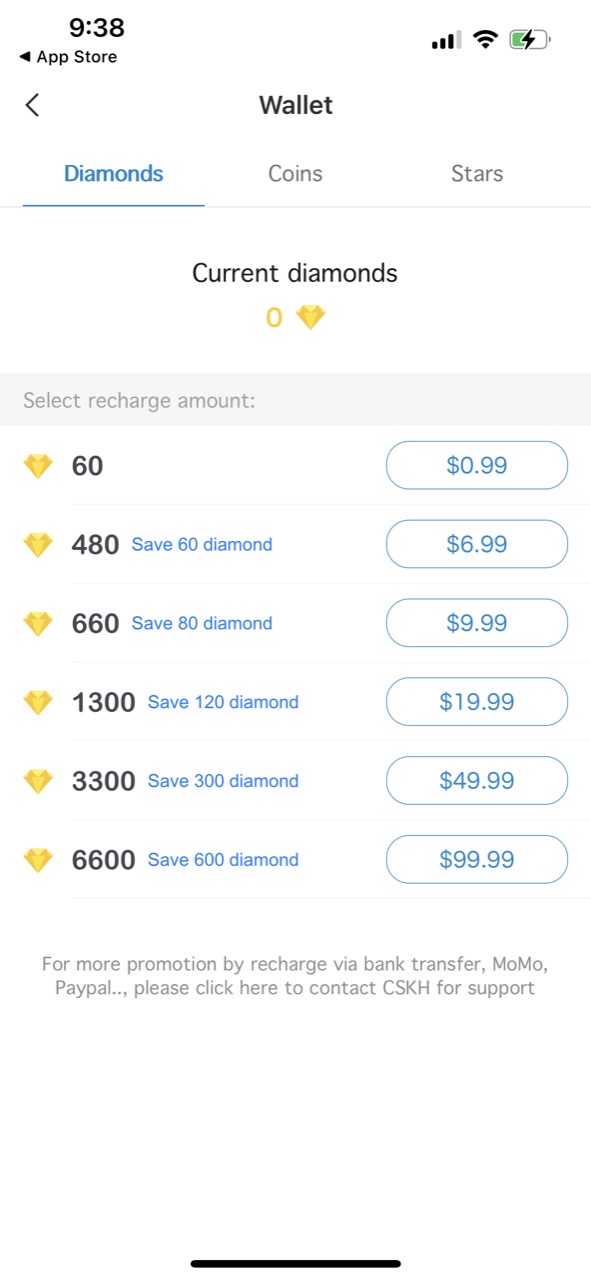Tap the back arrow icon

pos(32,105)
